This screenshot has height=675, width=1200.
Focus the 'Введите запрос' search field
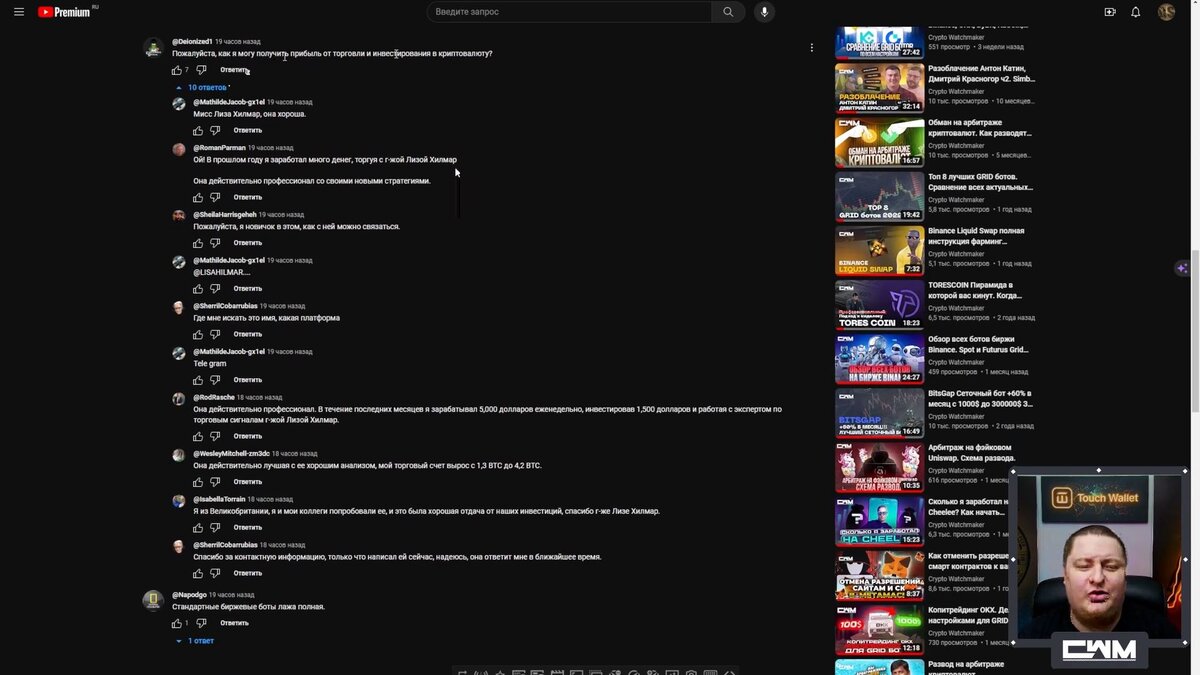click(x=569, y=12)
